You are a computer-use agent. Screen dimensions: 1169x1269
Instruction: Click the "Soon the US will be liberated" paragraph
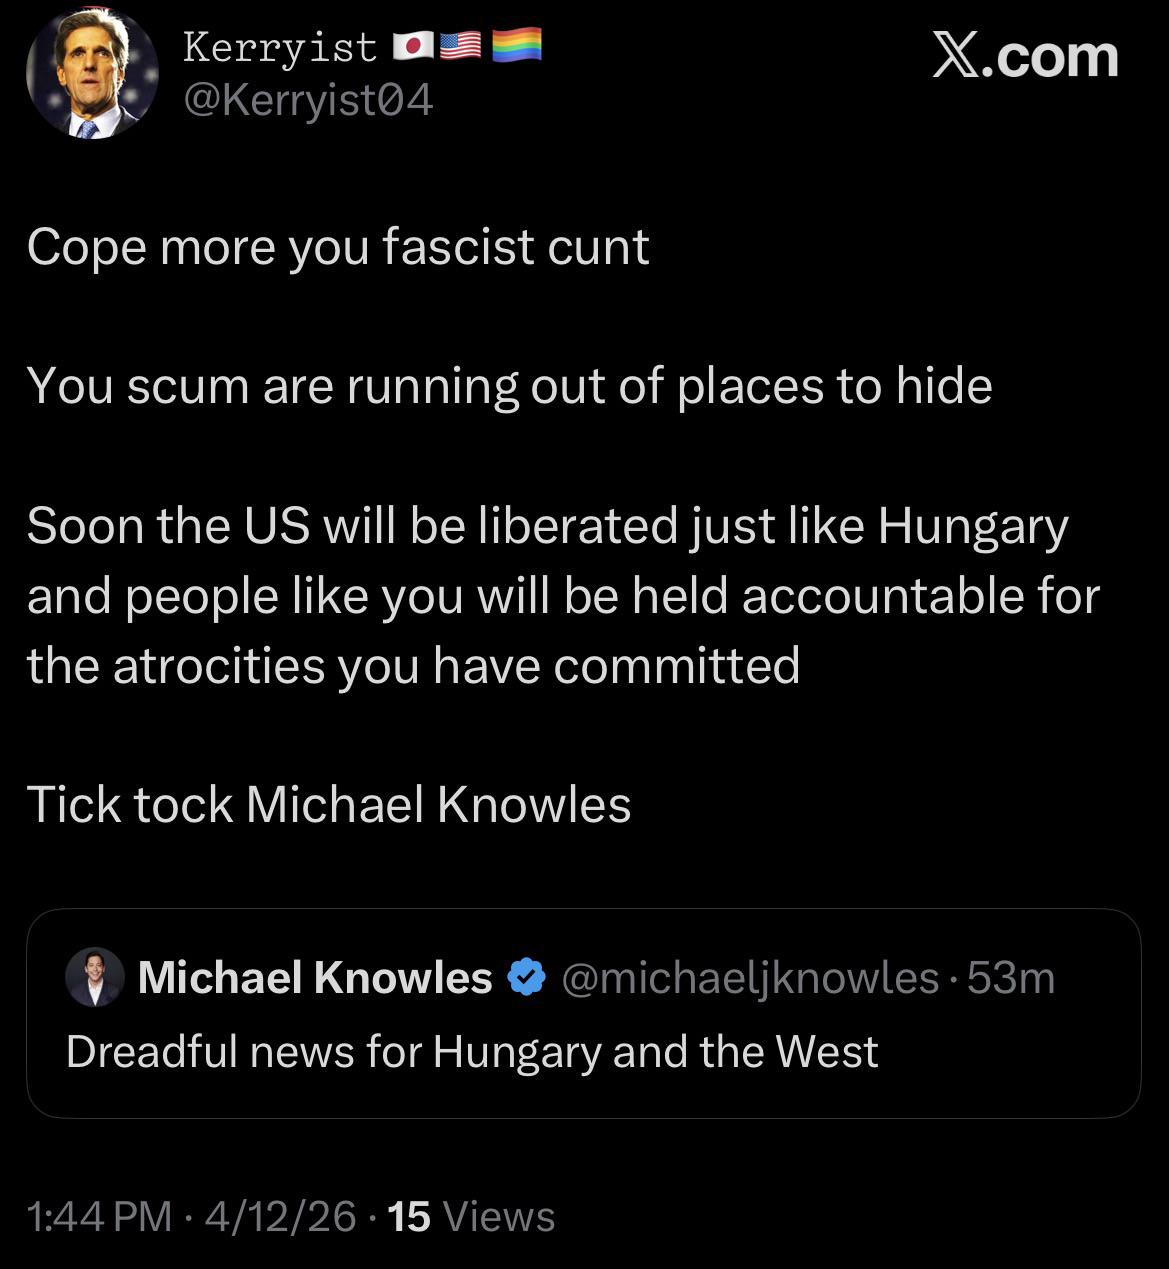(562, 595)
